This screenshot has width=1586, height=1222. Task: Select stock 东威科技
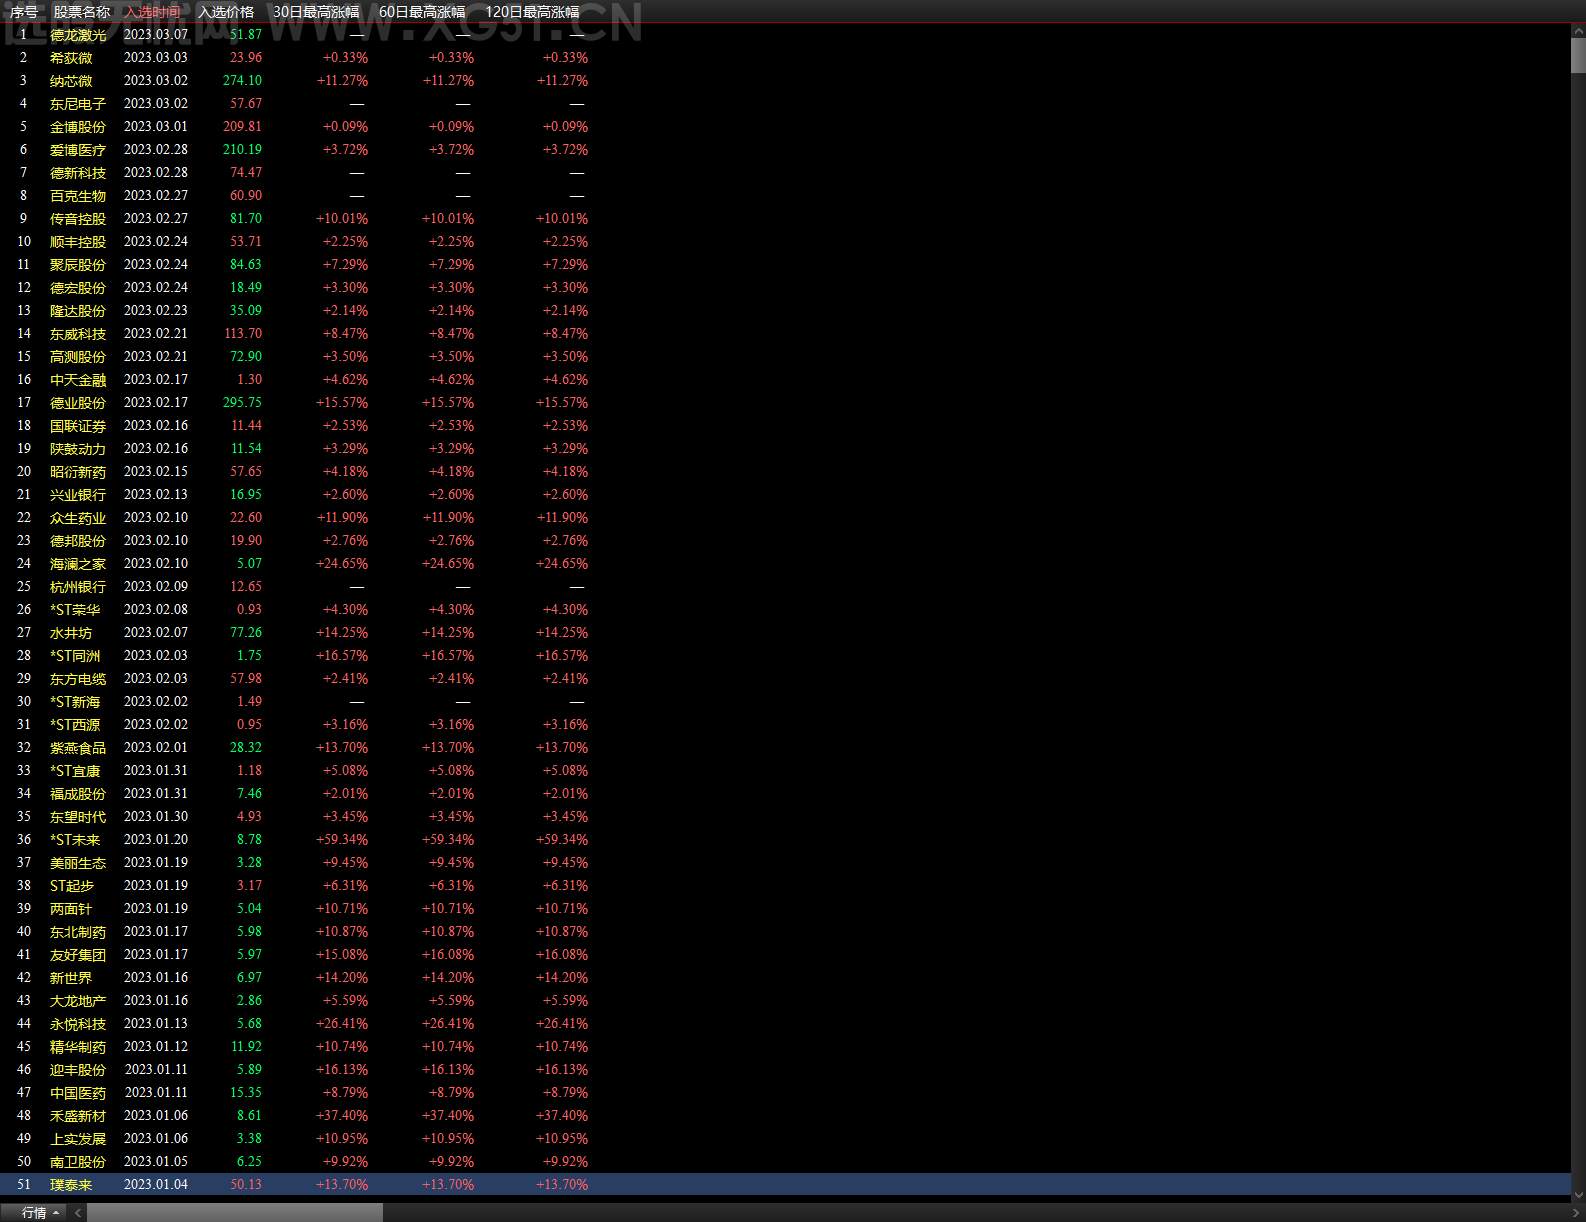[78, 334]
